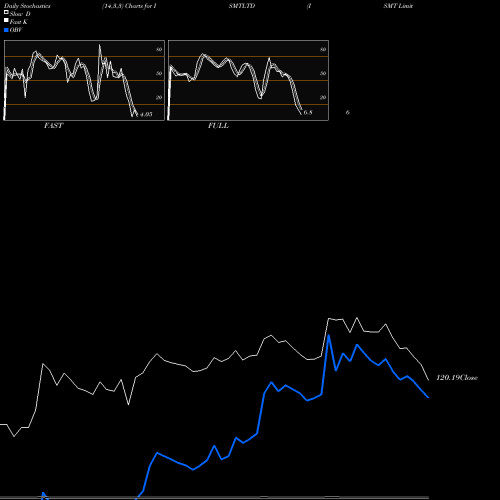Click the '(14,3,3) Charts for' text
Image resolution: width=500 pixels, height=500 pixels.
[x=127, y=6]
